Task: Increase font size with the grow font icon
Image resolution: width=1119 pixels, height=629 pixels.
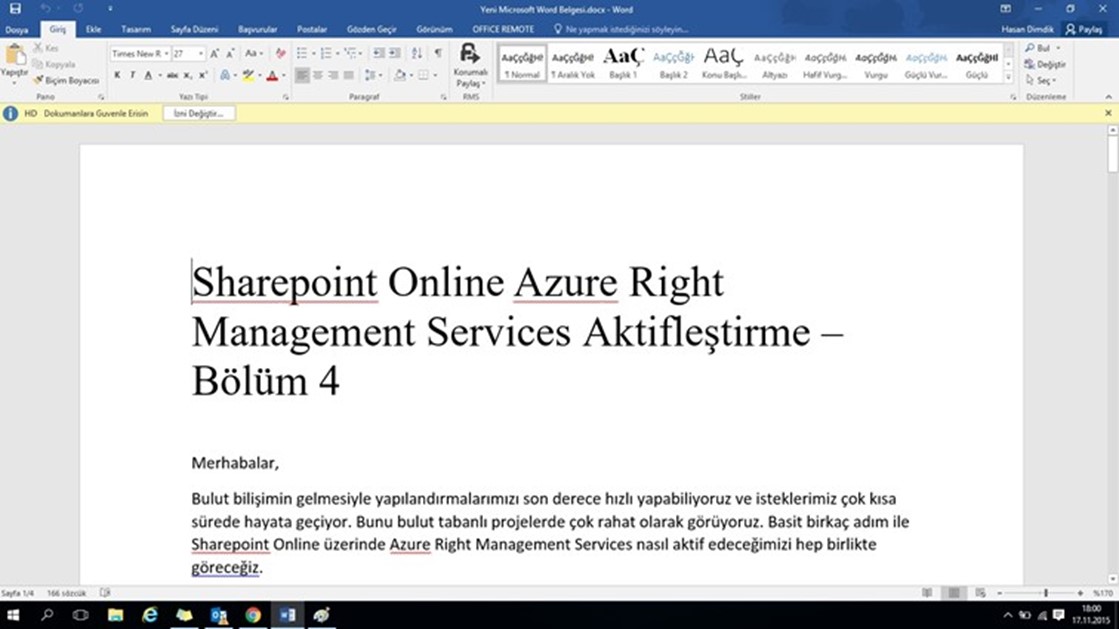Action: coord(214,54)
